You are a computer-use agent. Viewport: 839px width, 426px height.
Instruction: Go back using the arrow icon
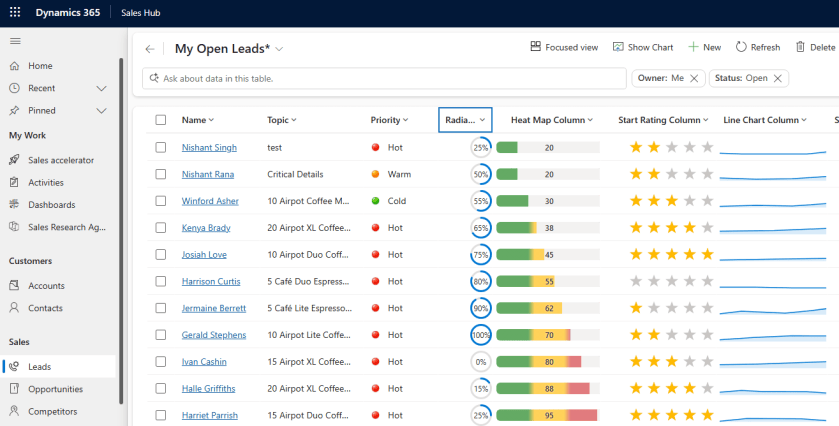pos(150,49)
